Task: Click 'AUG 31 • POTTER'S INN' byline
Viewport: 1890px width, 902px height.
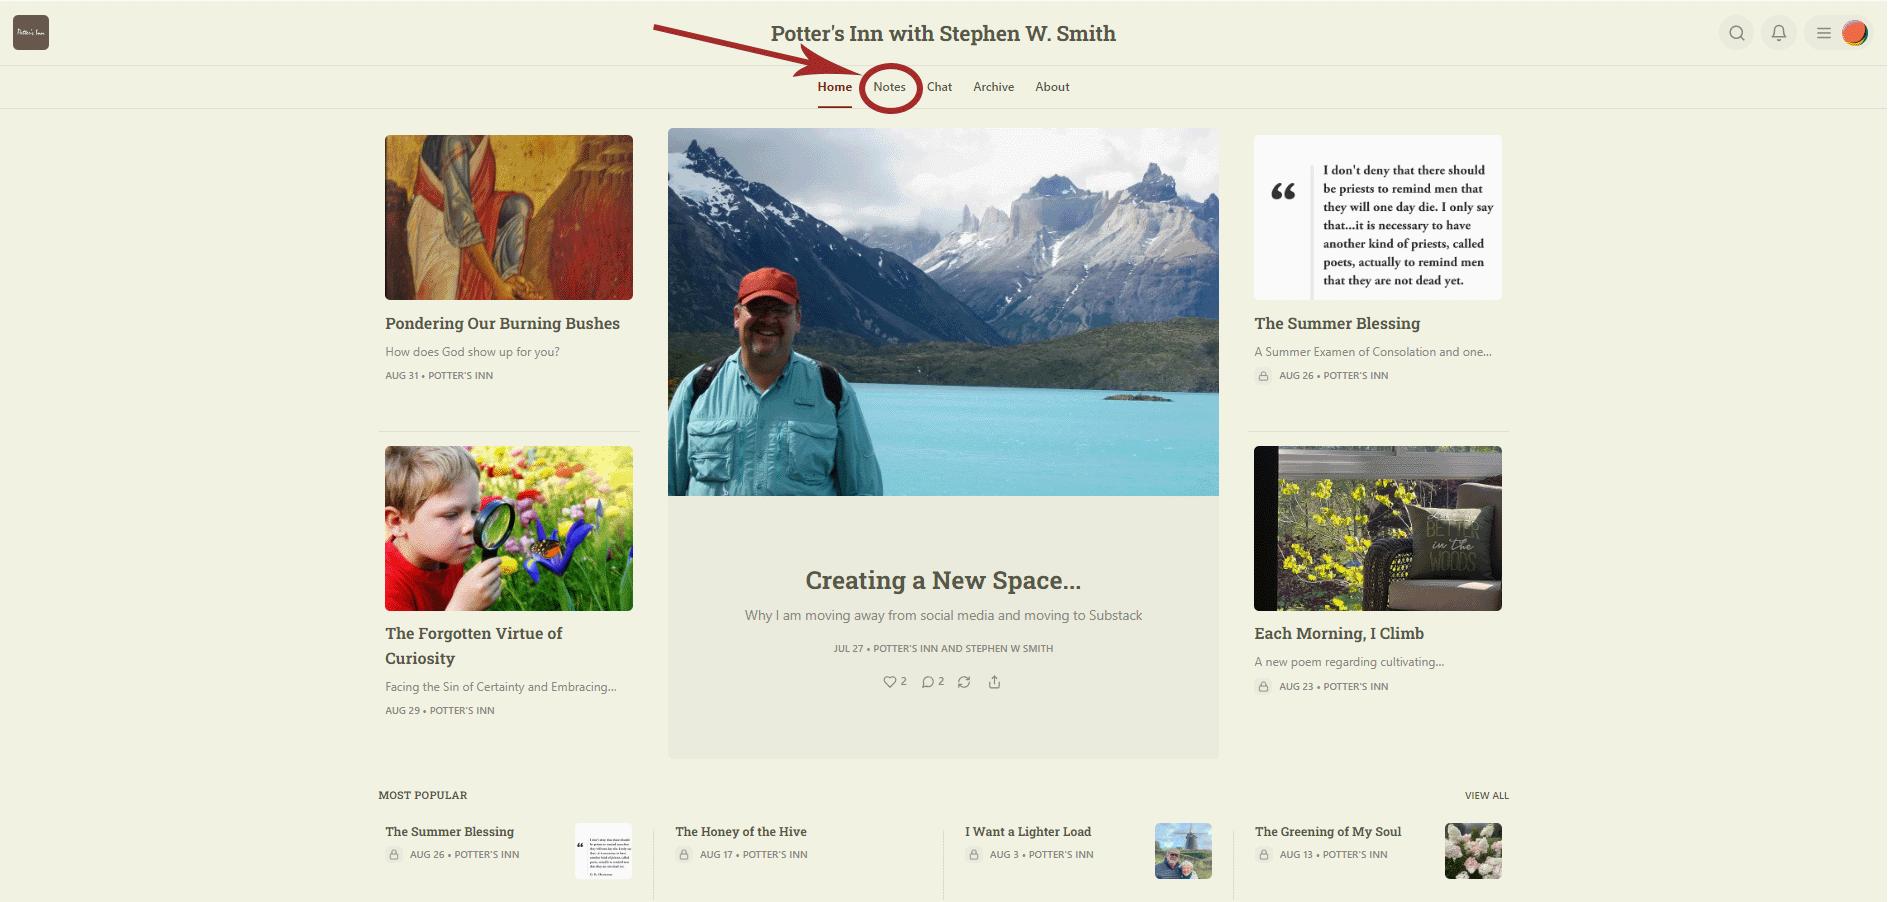Action: [439, 376]
